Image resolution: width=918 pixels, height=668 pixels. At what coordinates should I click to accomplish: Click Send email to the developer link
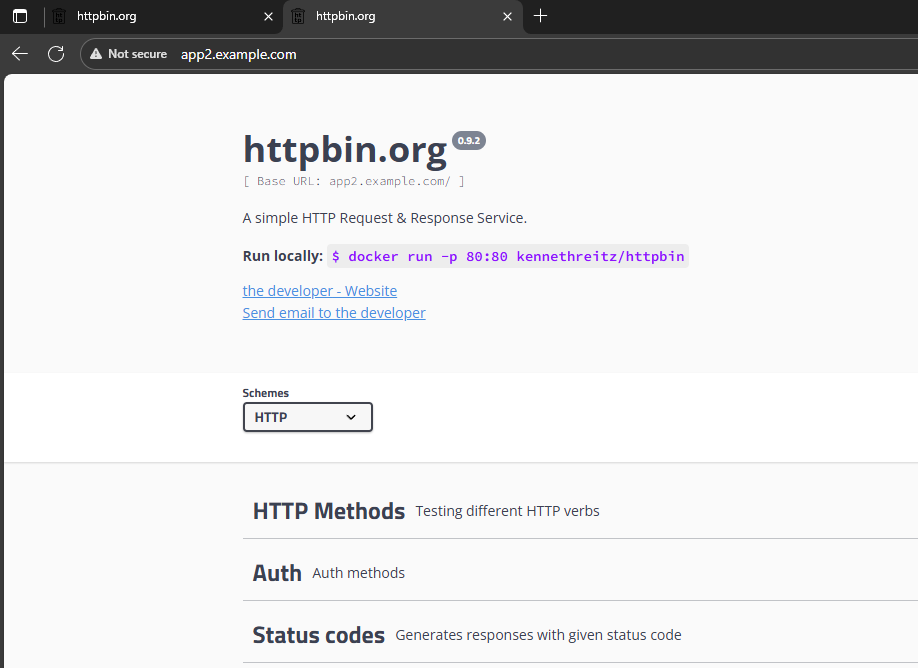click(x=334, y=313)
